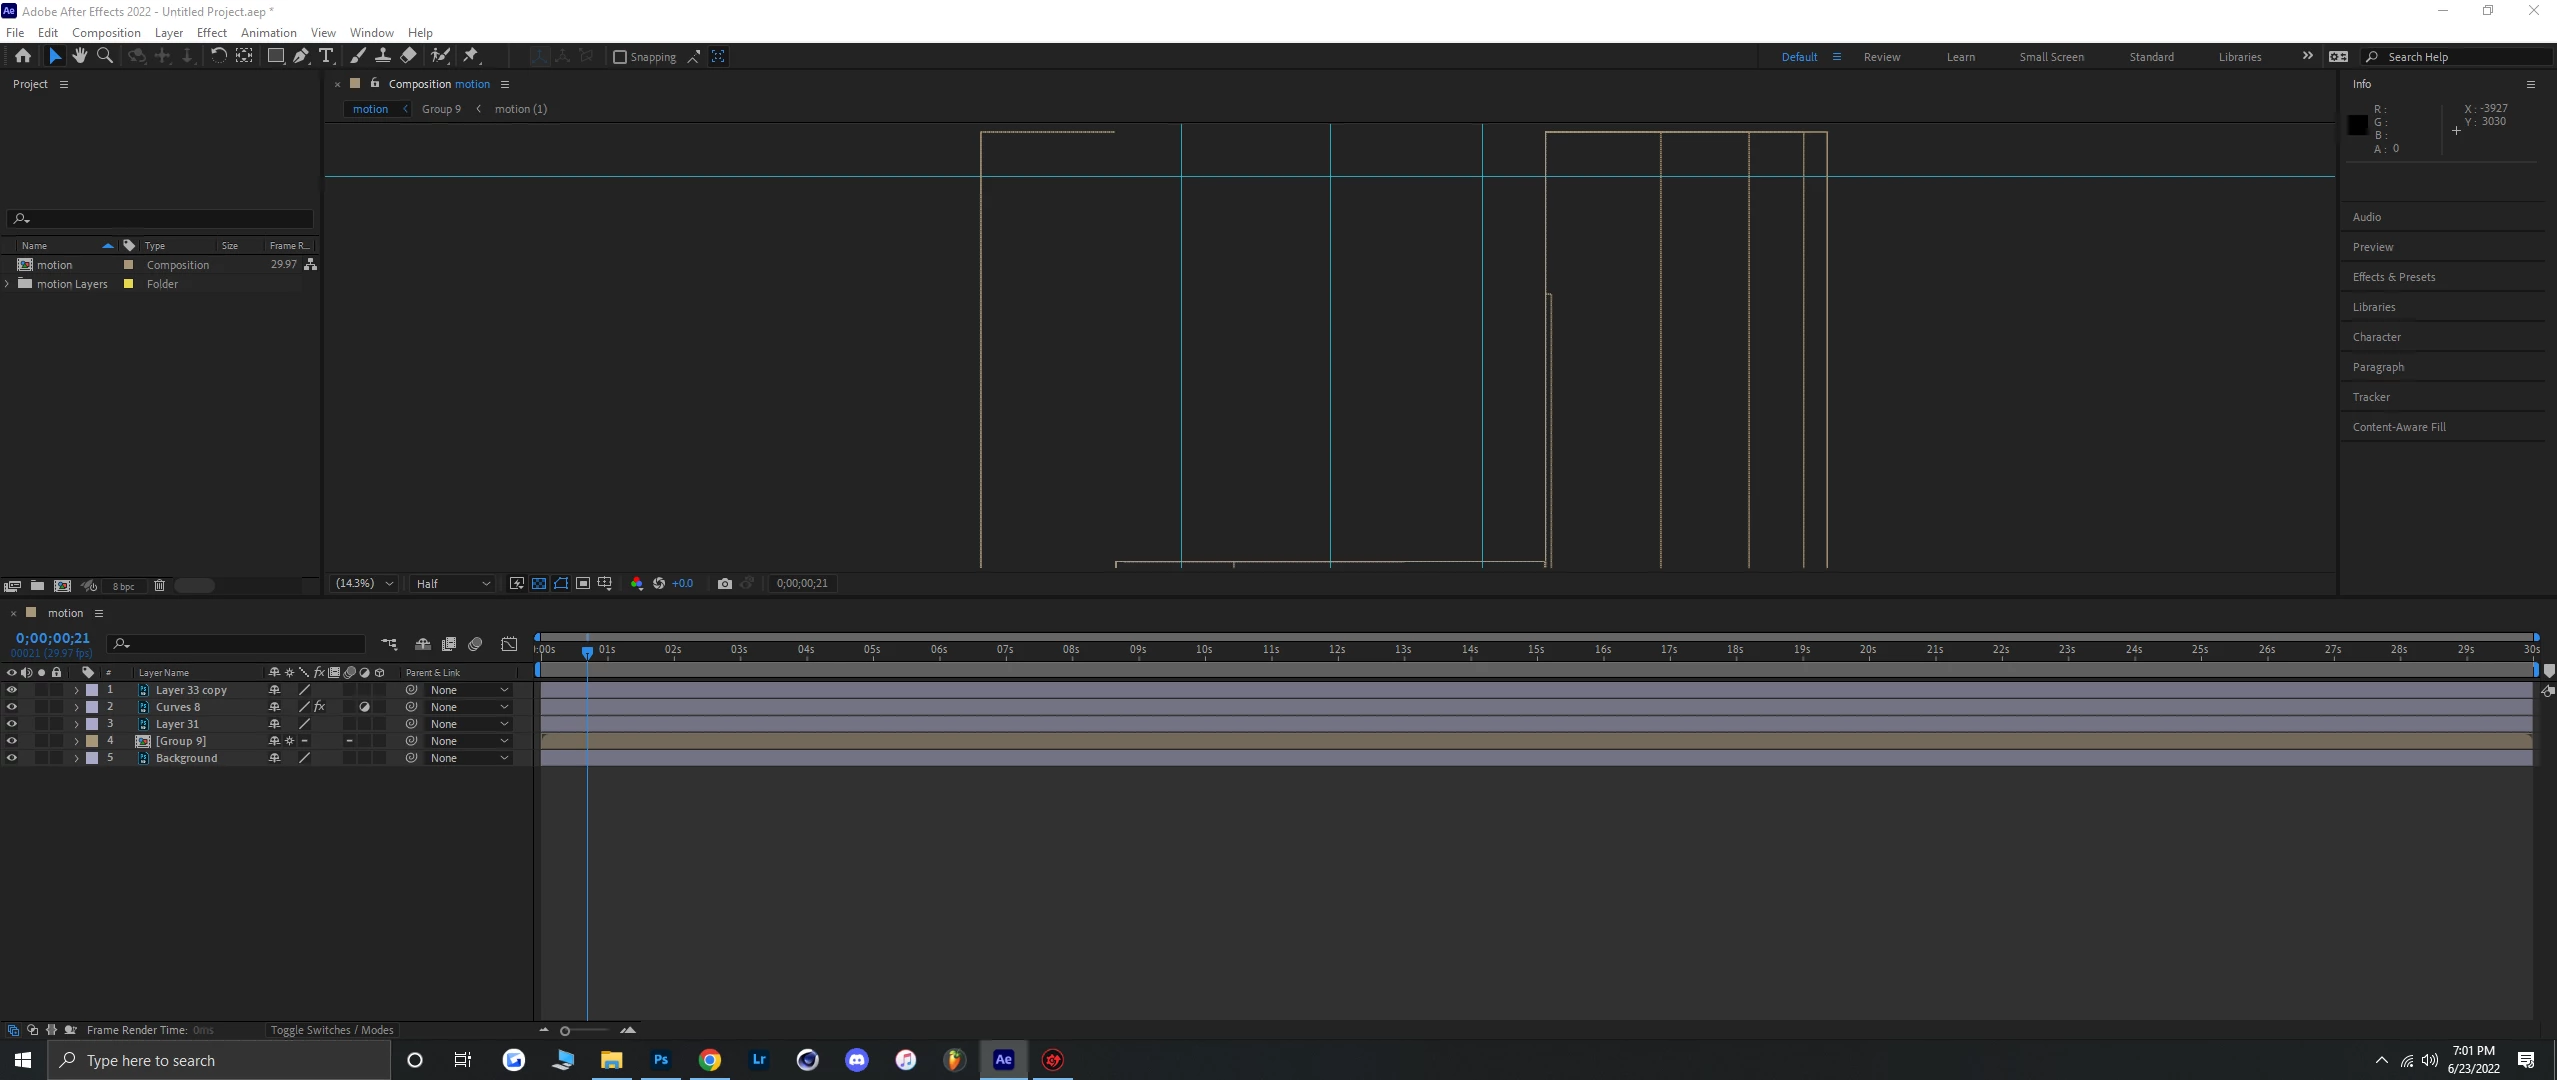Select the Eraser tool
Image resolution: width=2557 pixels, height=1080 pixels.
tap(408, 56)
